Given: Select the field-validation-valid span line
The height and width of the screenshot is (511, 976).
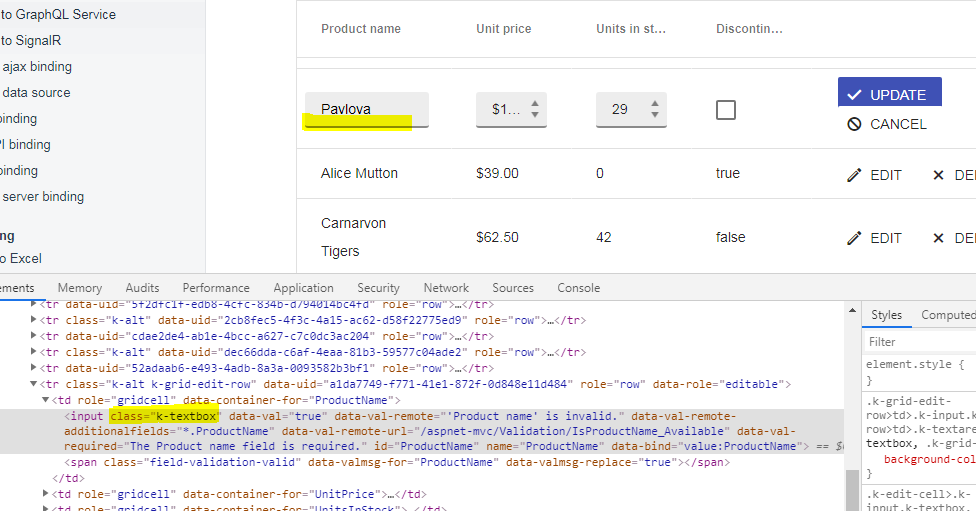Looking at the screenshot, I should click(x=397, y=462).
